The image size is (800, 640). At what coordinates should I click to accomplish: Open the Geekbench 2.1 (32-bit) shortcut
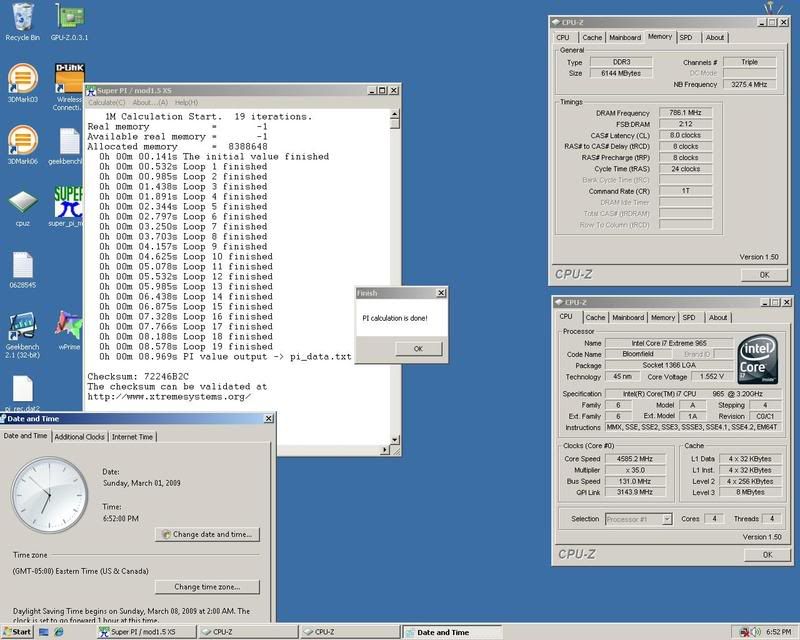coord(22,327)
